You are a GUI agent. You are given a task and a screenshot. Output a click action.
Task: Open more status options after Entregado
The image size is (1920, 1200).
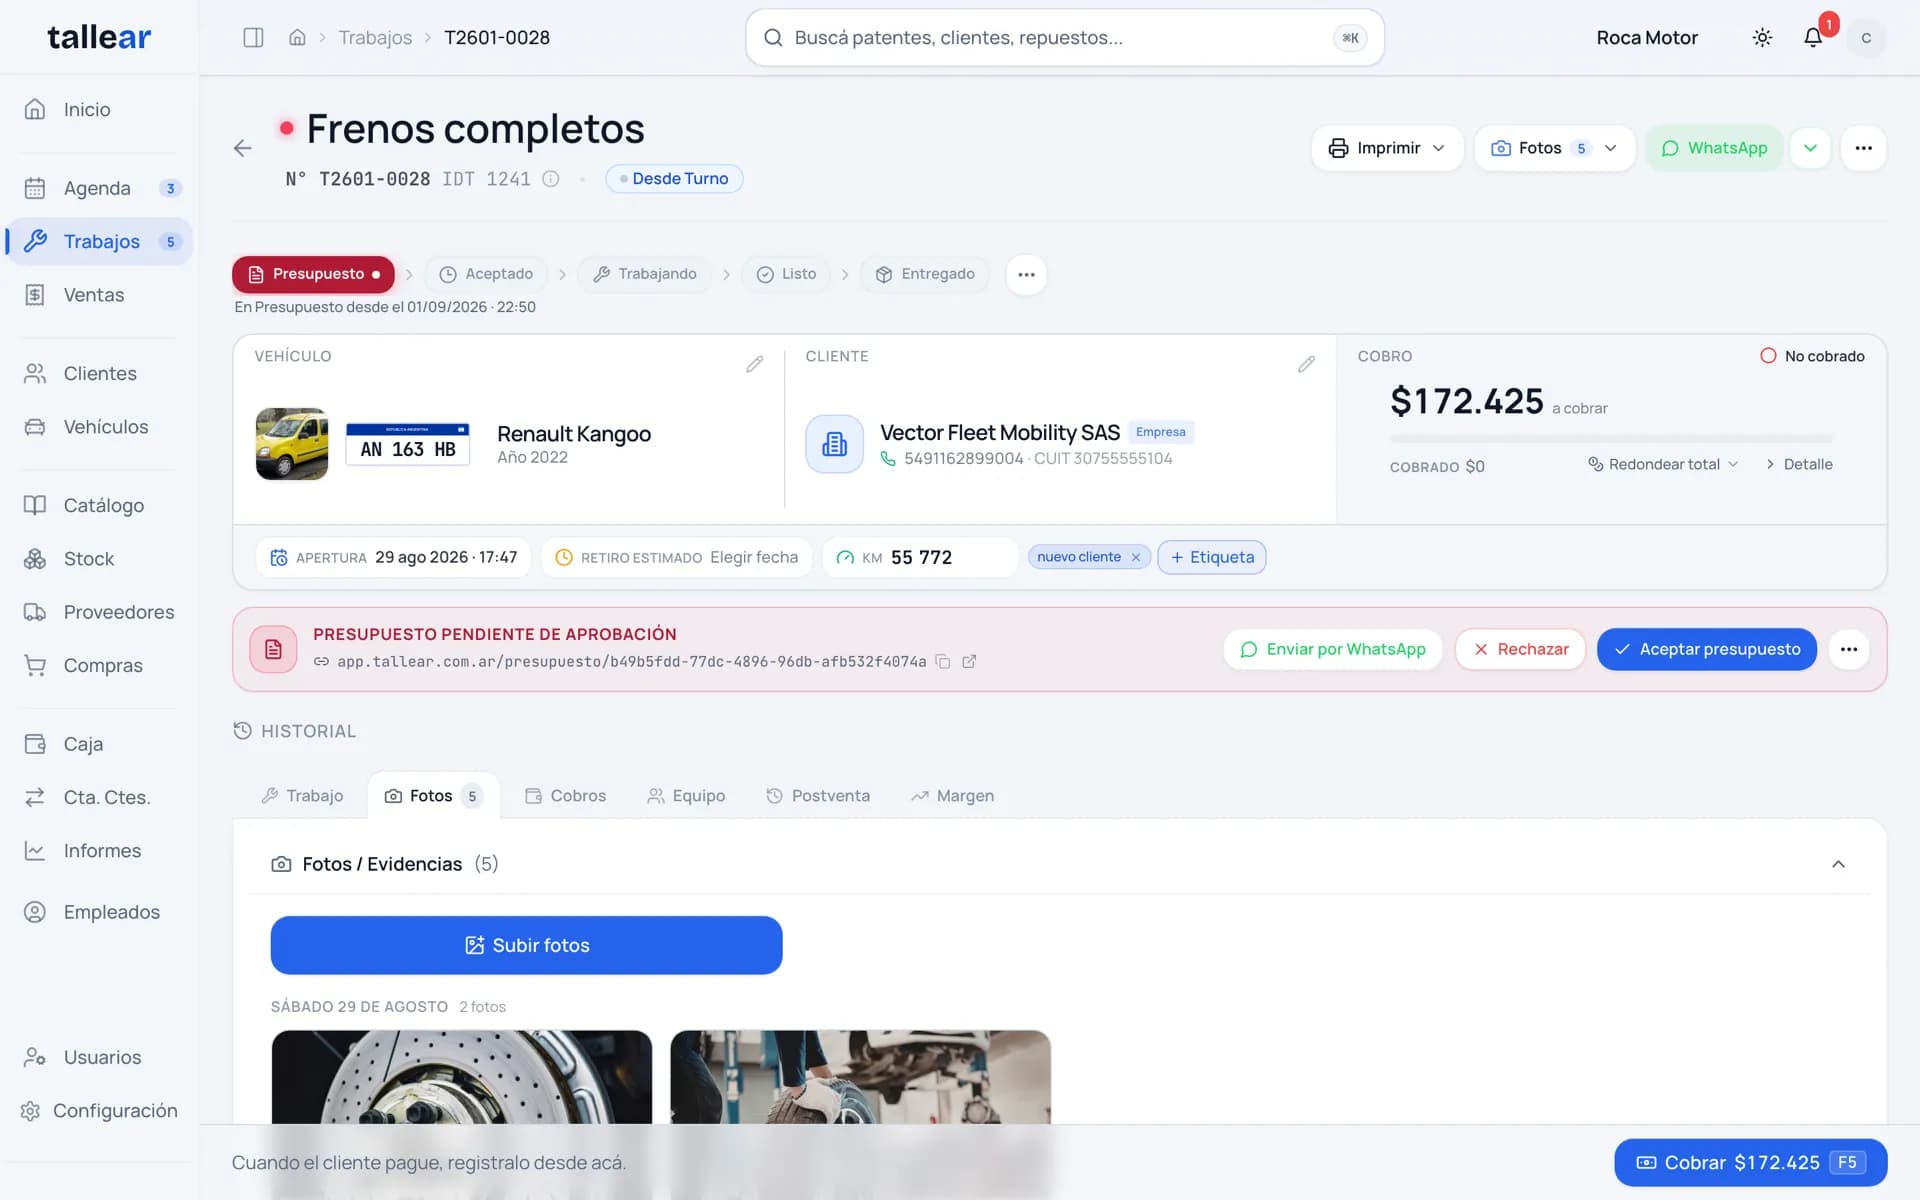pyautogui.click(x=1026, y=274)
